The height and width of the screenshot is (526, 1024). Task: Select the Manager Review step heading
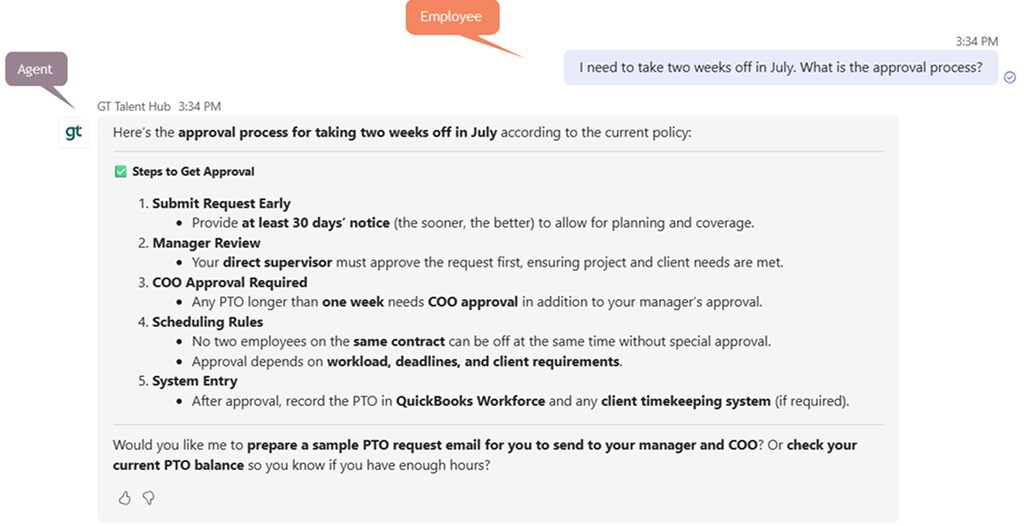pyautogui.click(x=206, y=243)
